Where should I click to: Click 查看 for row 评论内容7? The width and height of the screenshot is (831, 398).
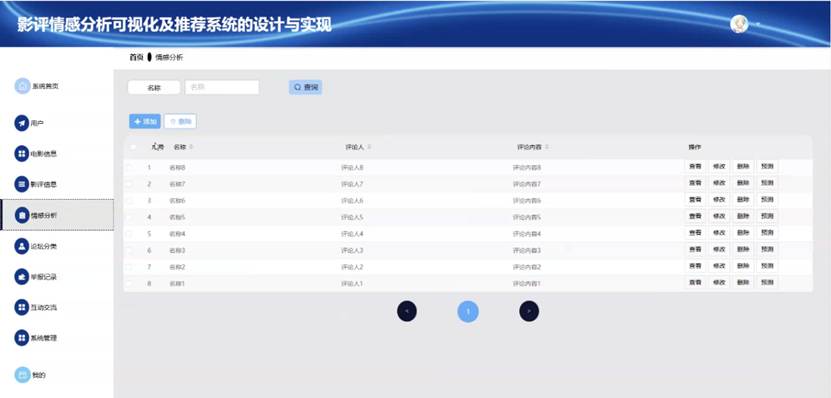click(x=695, y=183)
